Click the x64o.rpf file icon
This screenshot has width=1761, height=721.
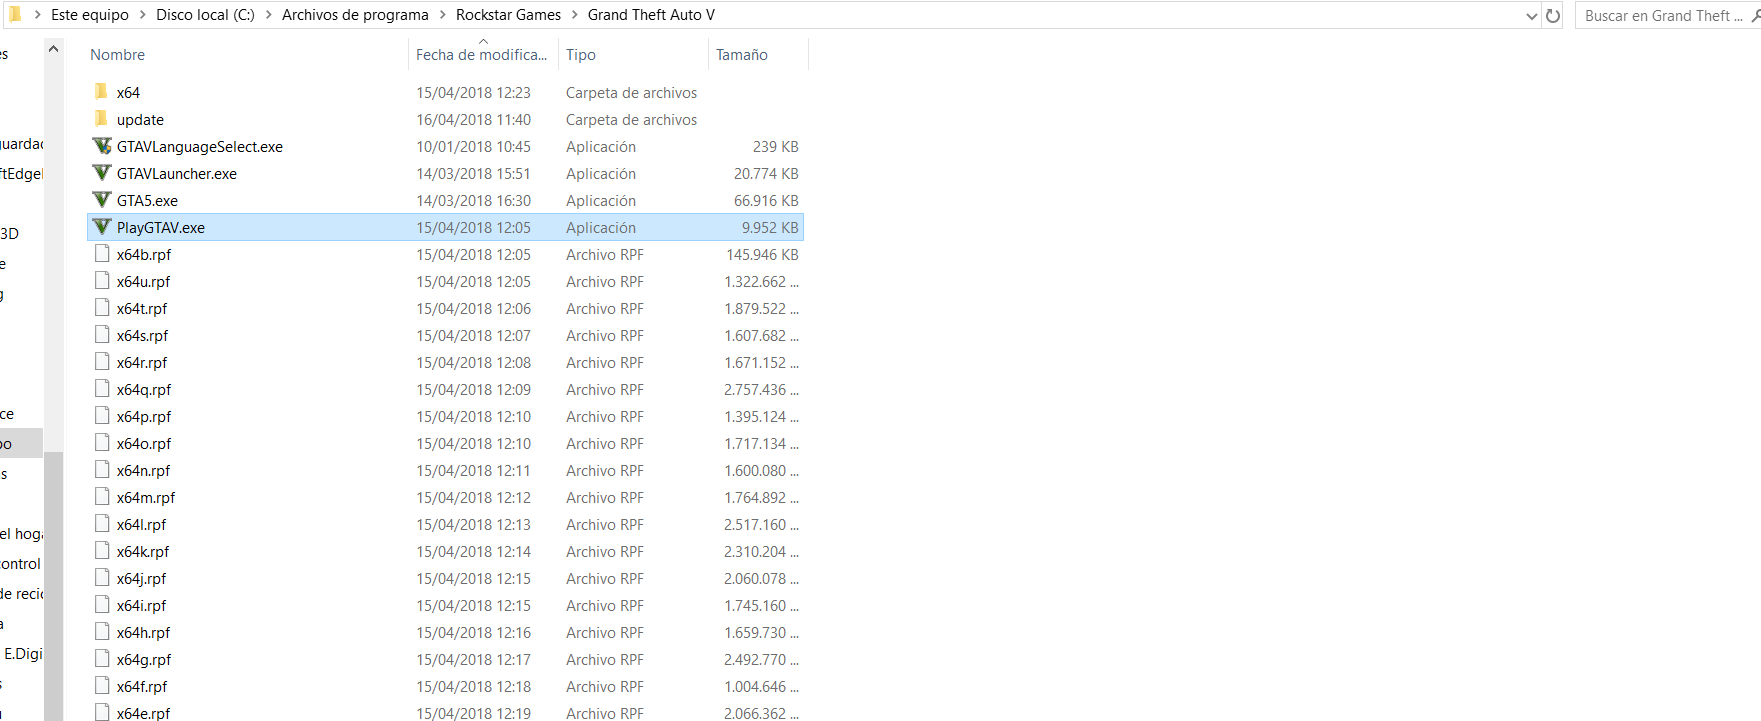tap(101, 443)
